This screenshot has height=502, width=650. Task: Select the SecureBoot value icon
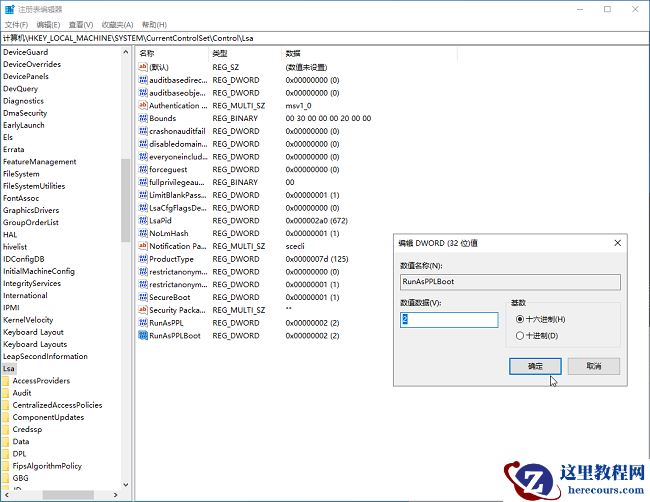tap(143, 297)
